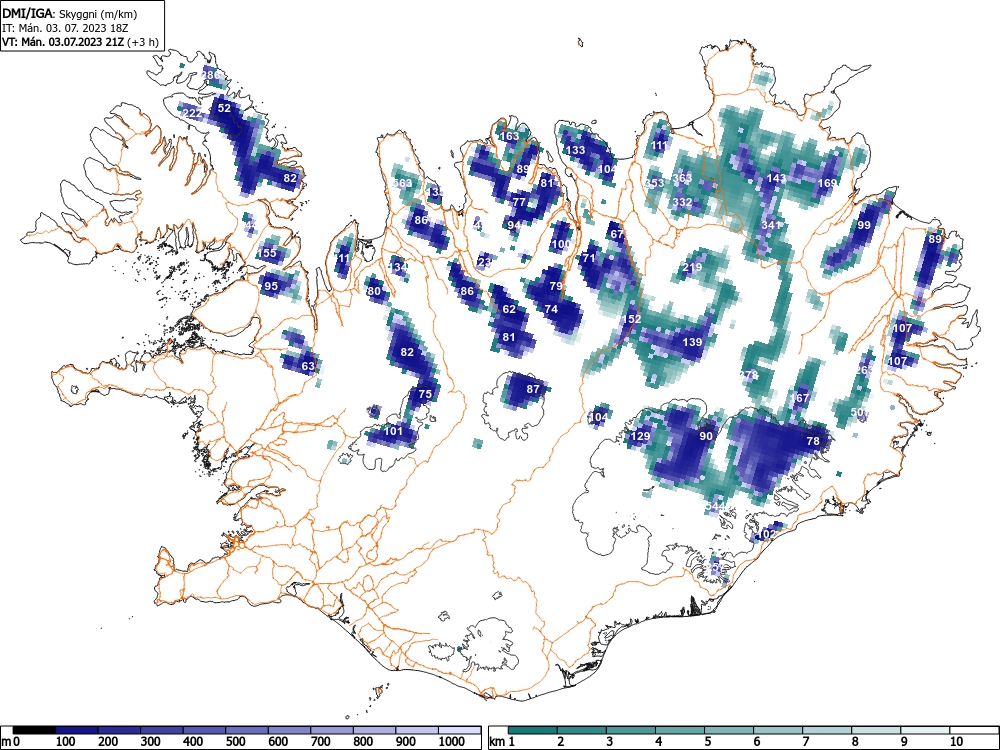This screenshot has width=1000, height=750.
Task: Click visibility value '78' on the map
Action: click(813, 441)
